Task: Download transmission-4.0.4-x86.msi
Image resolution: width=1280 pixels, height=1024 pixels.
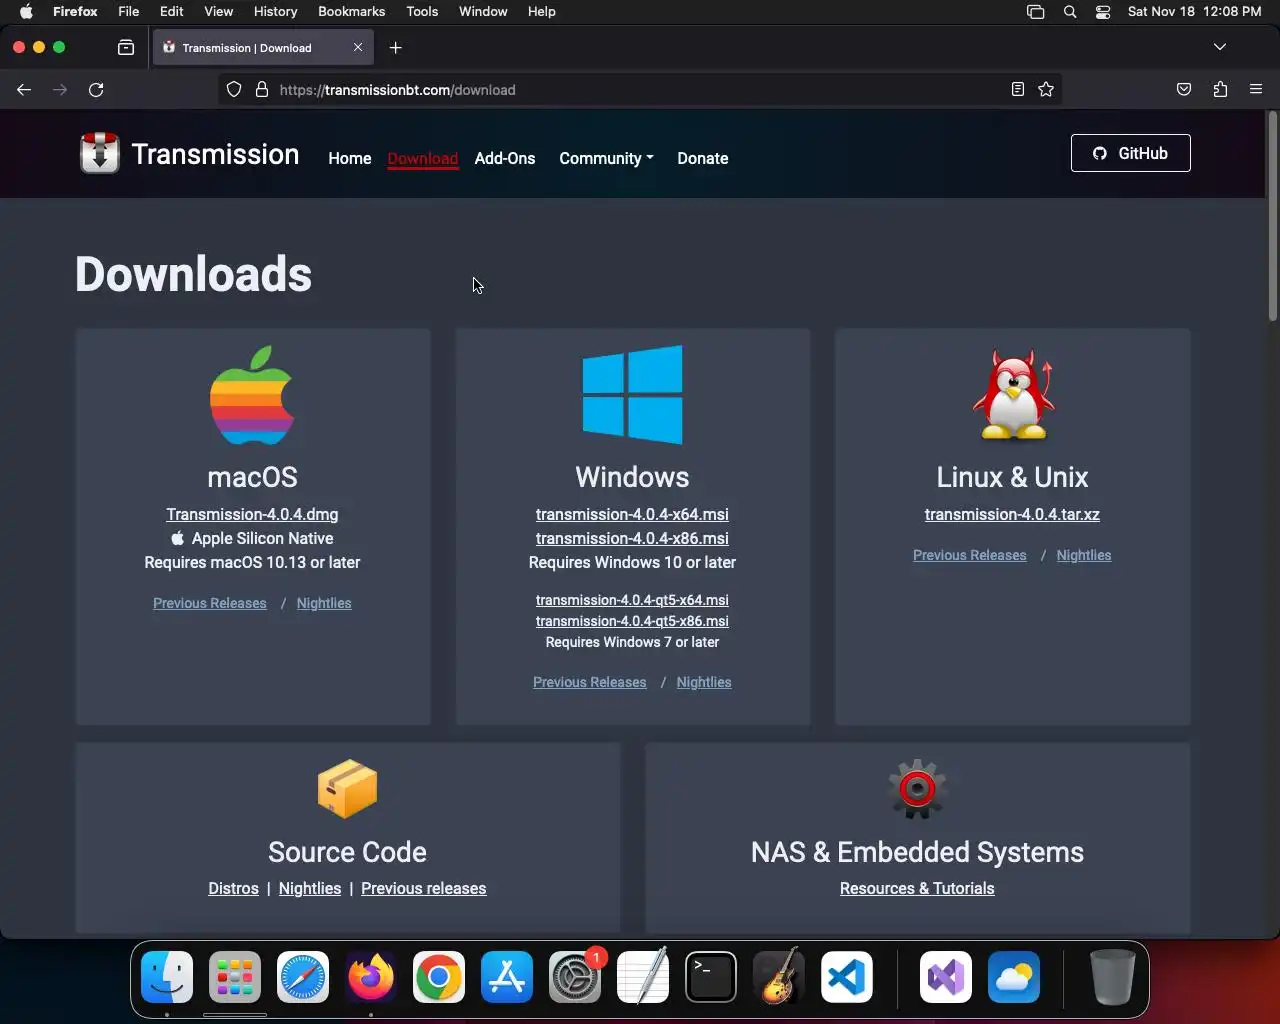Action: point(632,538)
